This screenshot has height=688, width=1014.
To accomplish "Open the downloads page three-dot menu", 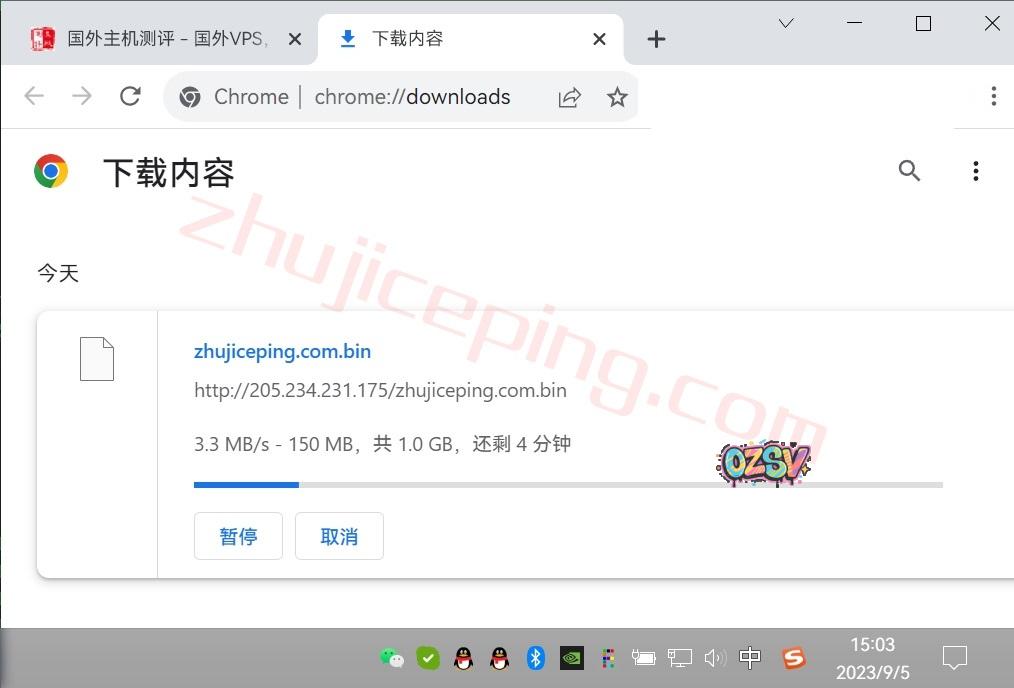I will [x=975, y=171].
